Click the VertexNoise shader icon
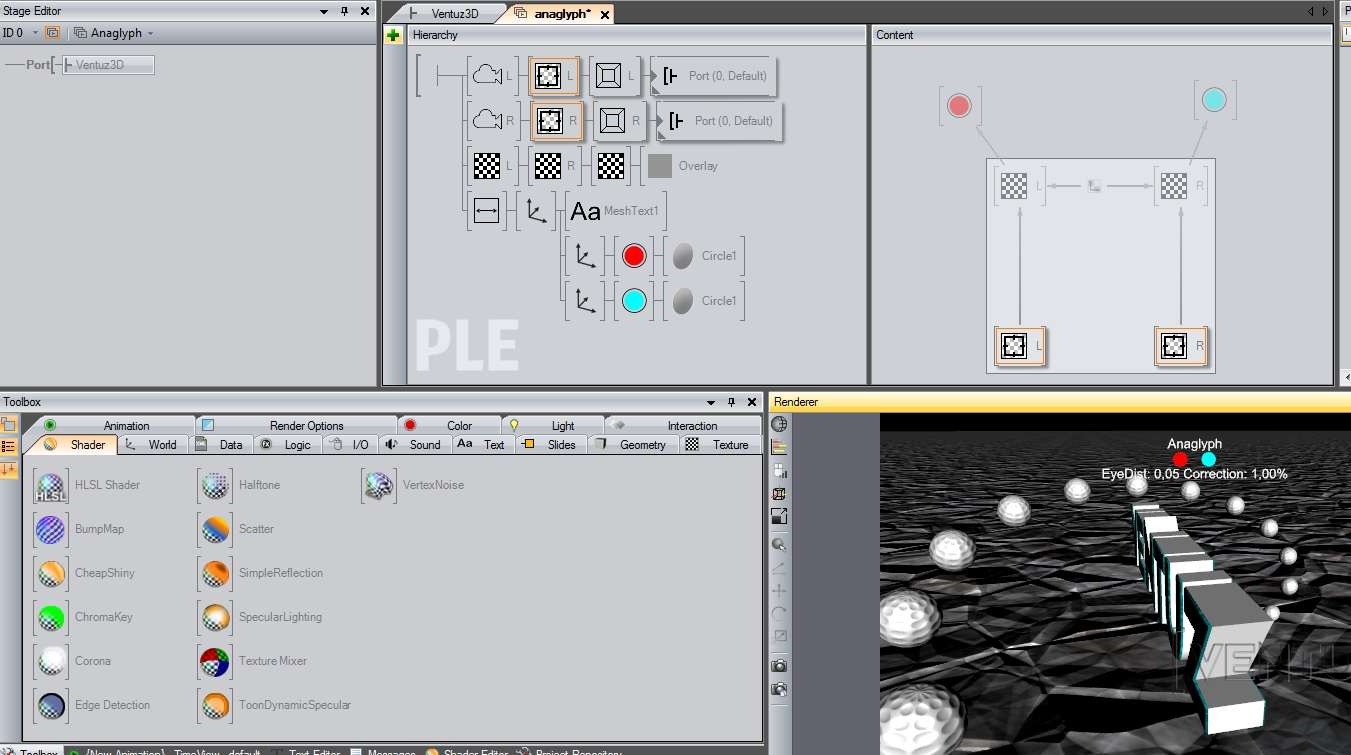The width and height of the screenshot is (1351, 755). 378,485
